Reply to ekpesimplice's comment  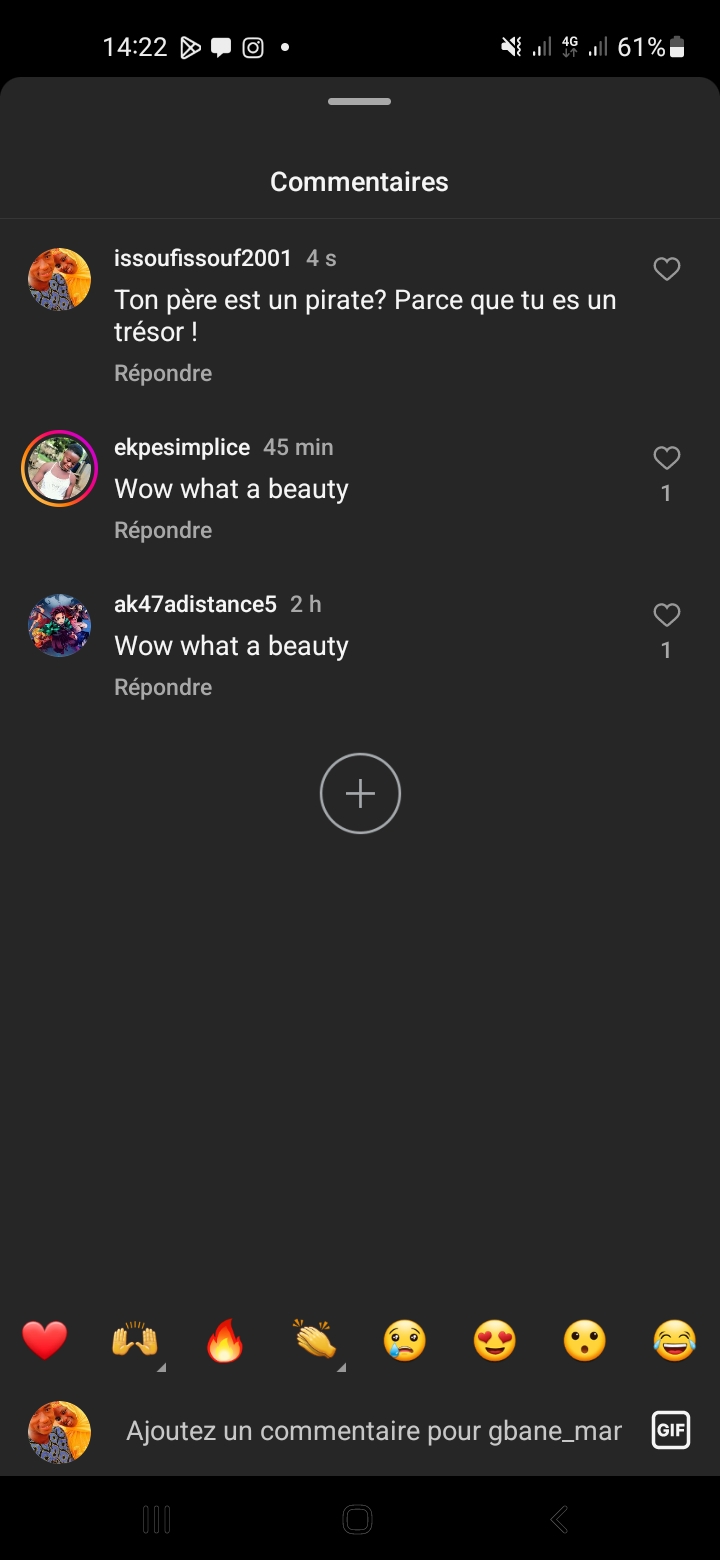pos(163,530)
